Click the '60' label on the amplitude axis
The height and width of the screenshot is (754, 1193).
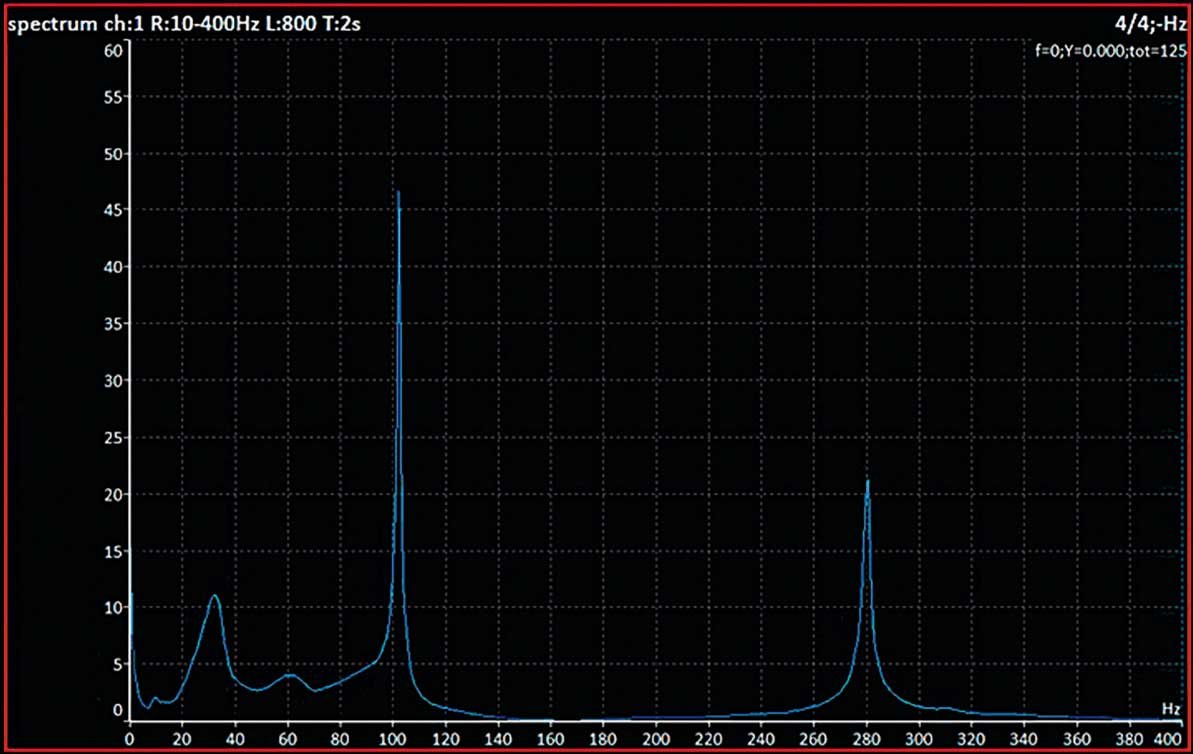pos(113,51)
